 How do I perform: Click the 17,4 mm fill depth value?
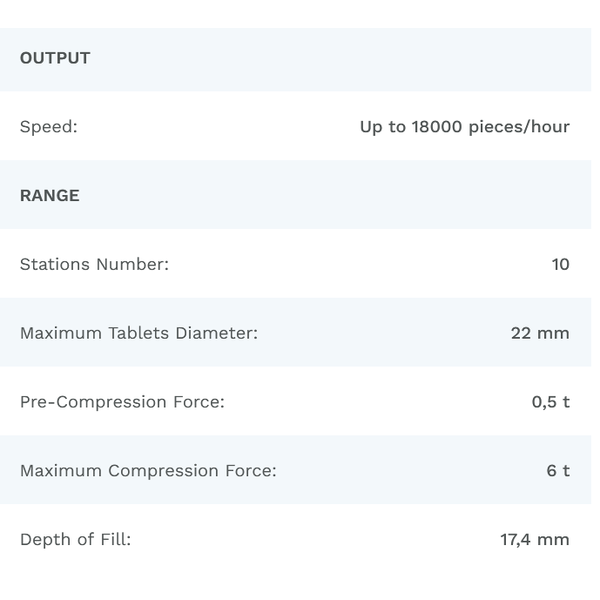coord(535,540)
